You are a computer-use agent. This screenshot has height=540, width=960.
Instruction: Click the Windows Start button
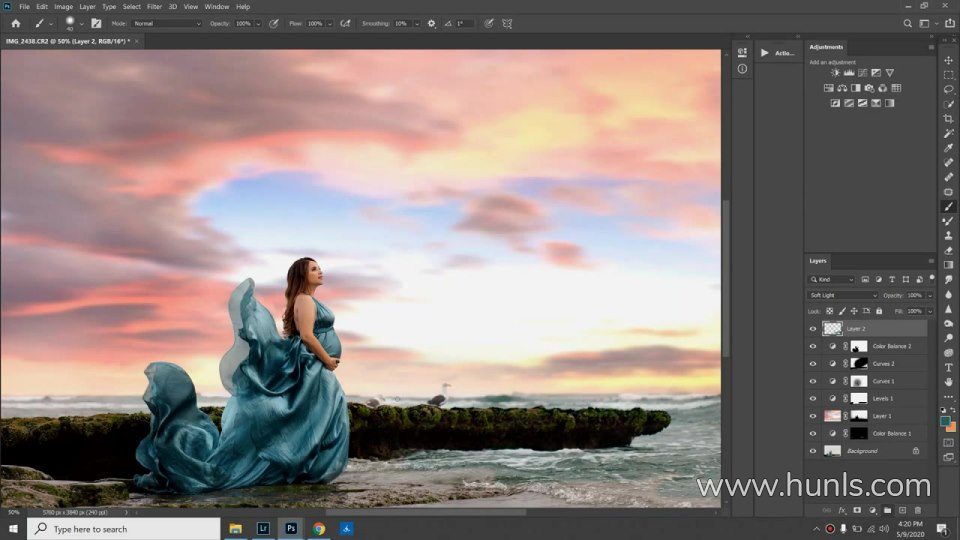click(13, 528)
